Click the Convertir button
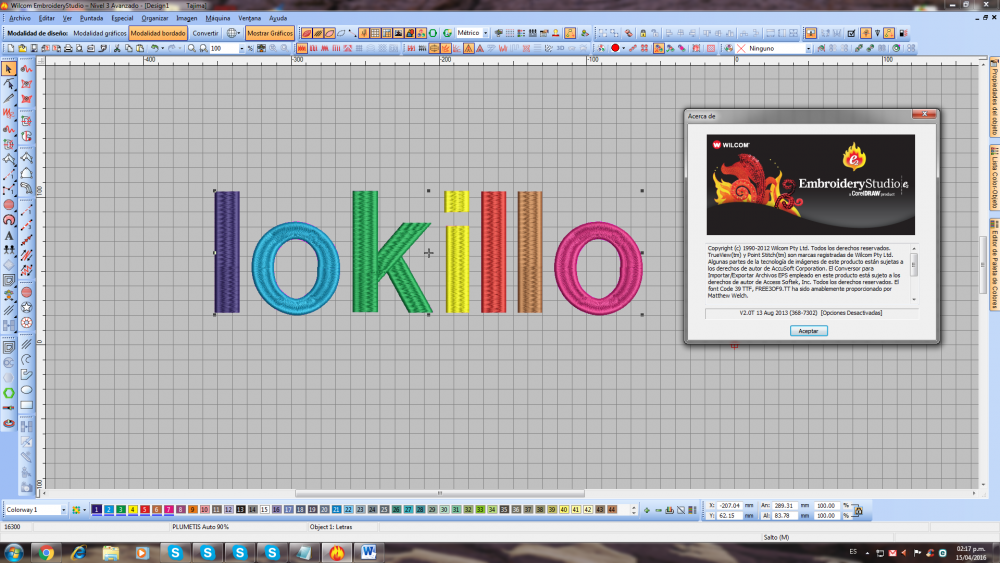The width and height of the screenshot is (1000, 563). point(205,33)
